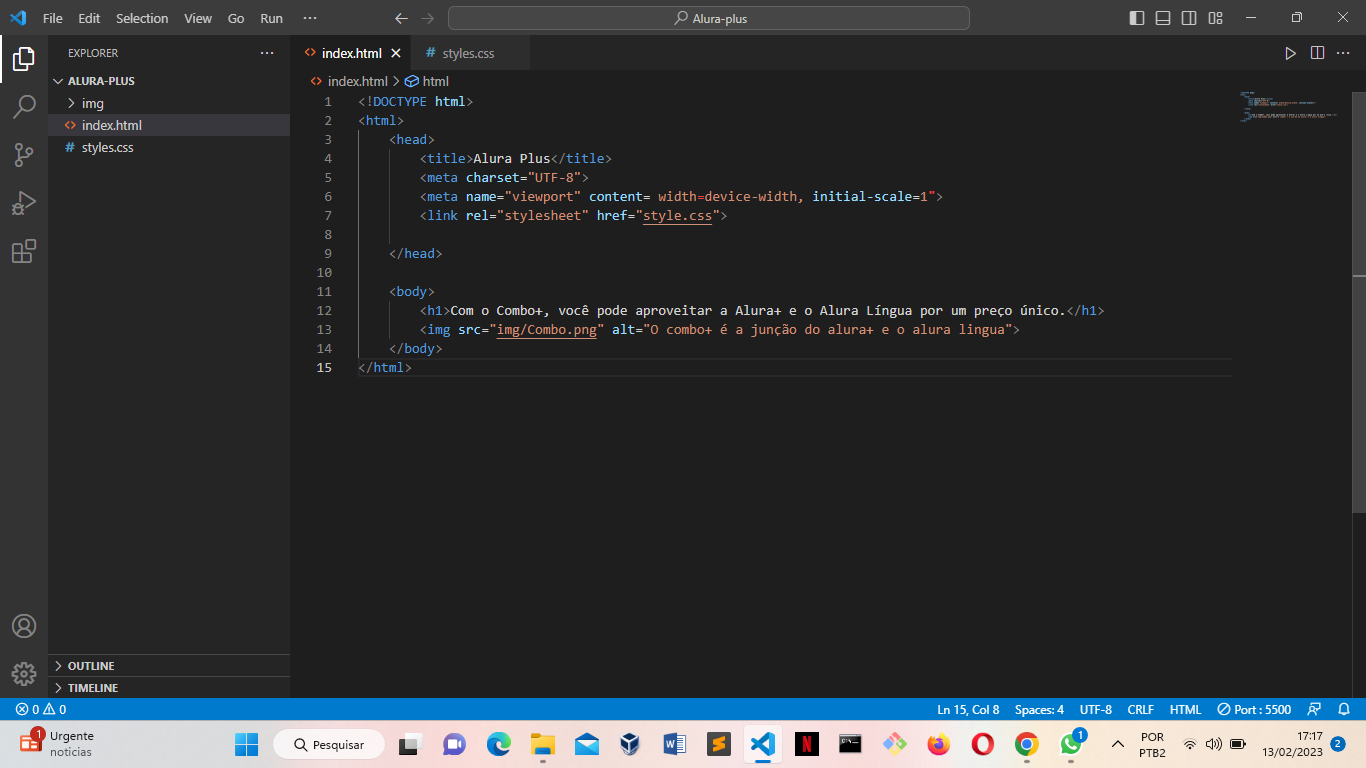
Task: Open Windows Start button
Action: (246, 744)
